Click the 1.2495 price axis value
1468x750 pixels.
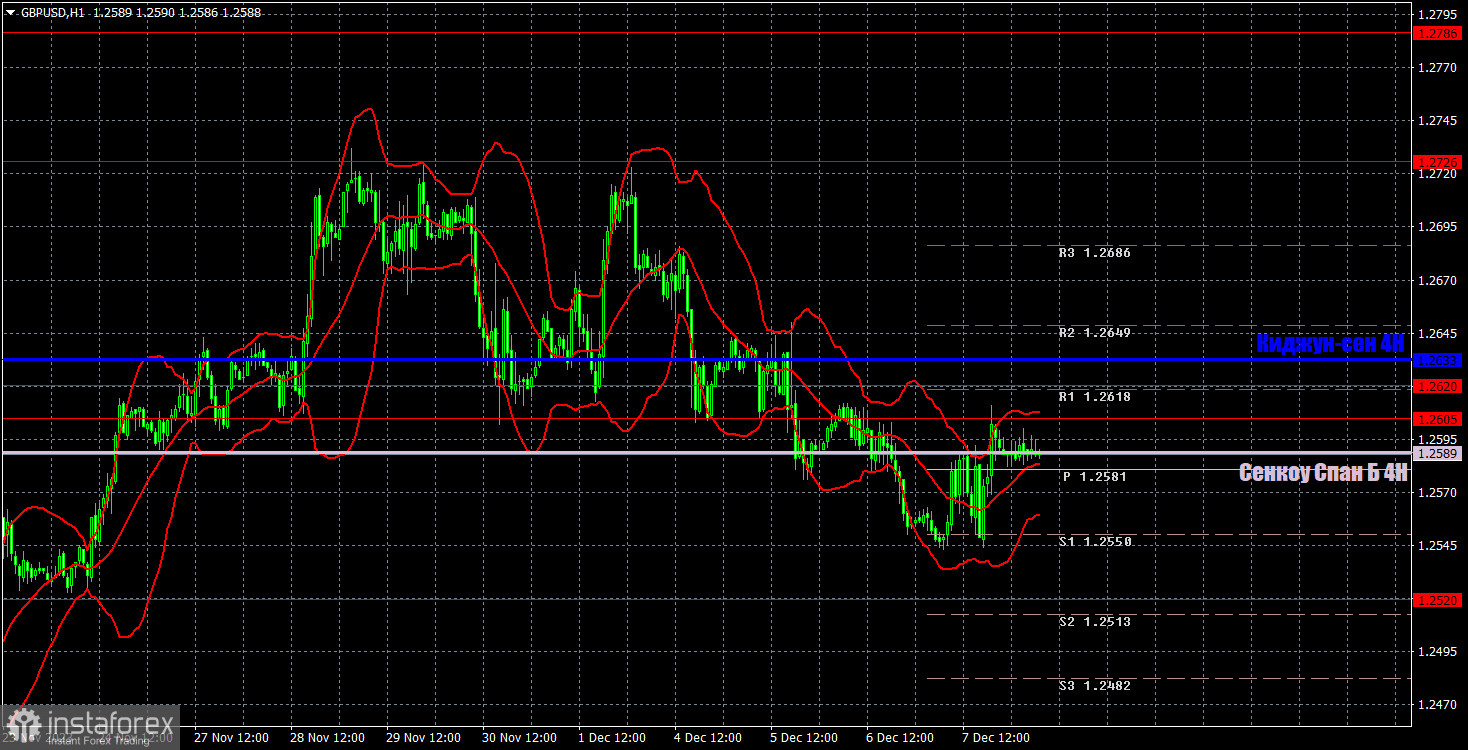(1437, 652)
